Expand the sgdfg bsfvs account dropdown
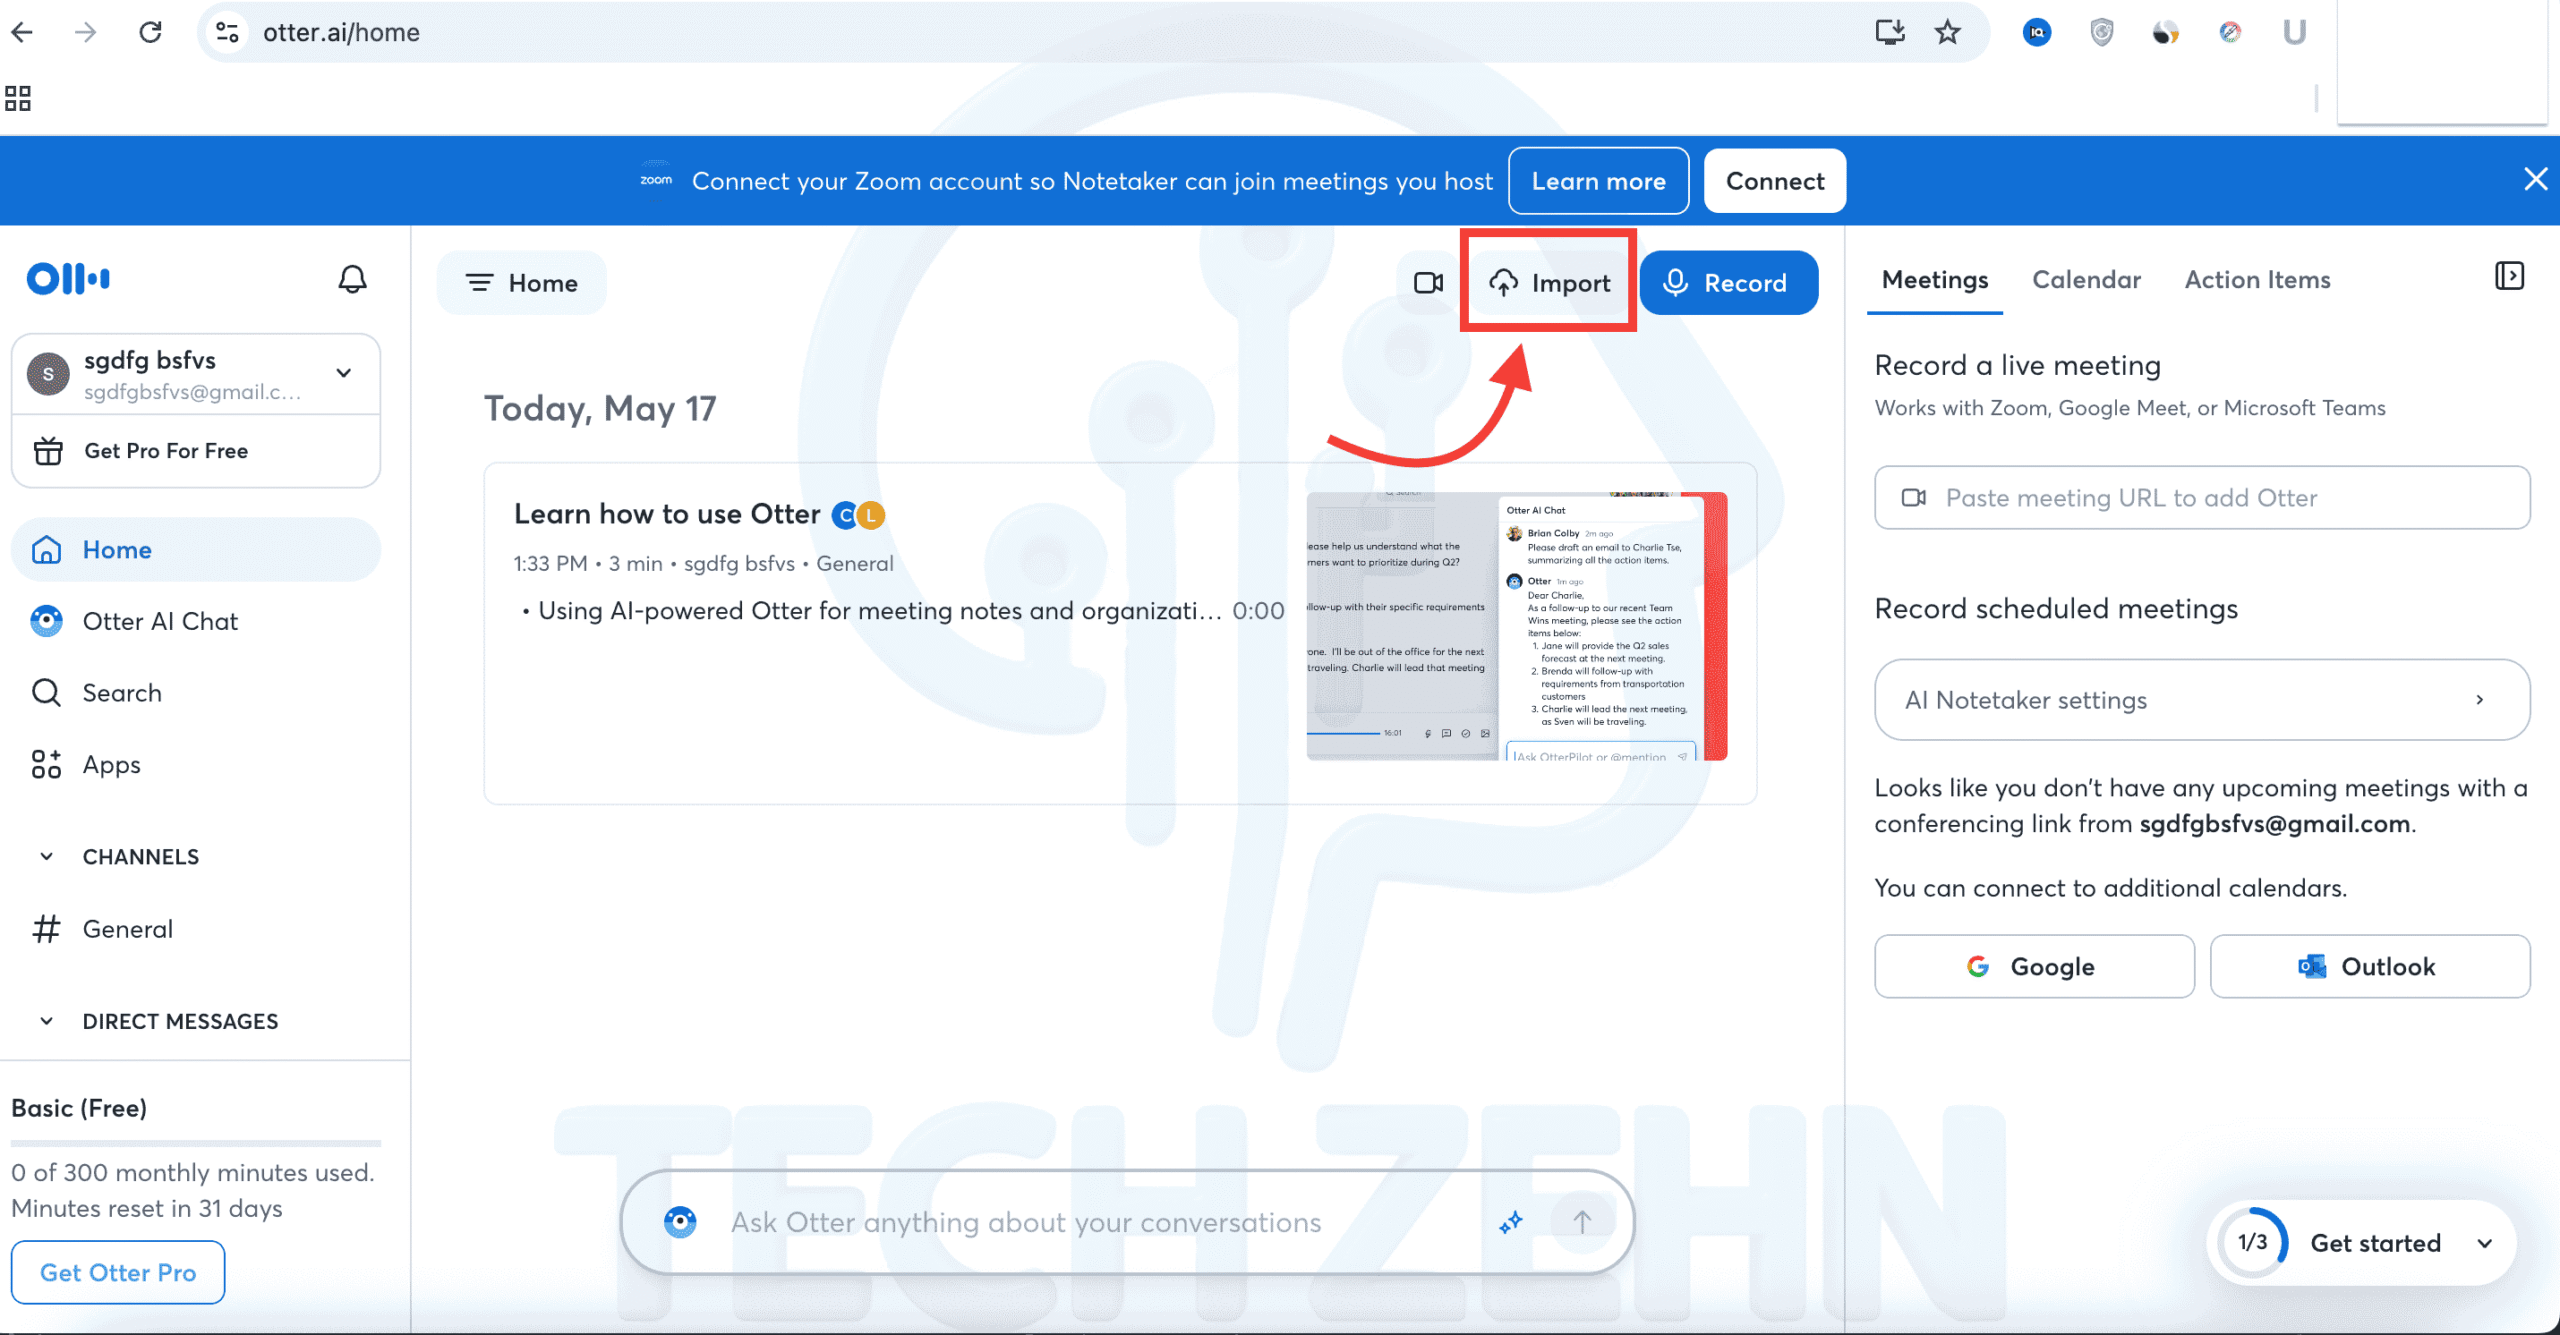This screenshot has height=1335, width=2560. point(344,373)
